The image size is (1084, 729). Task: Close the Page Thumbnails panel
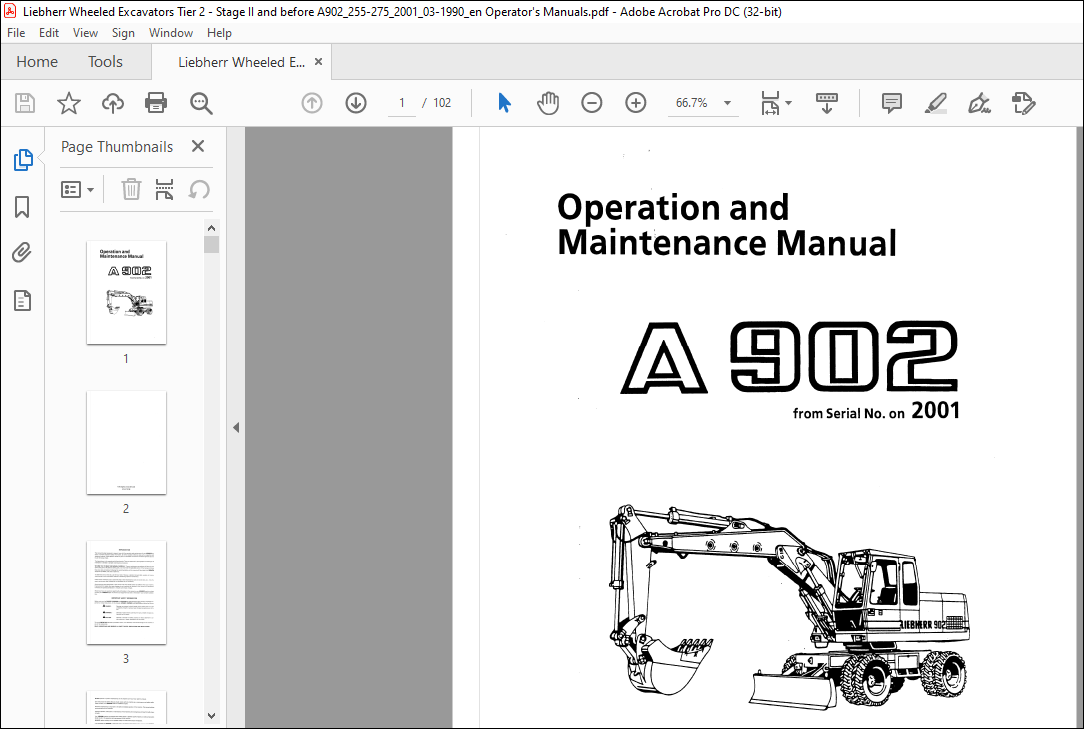click(x=198, y=146)
